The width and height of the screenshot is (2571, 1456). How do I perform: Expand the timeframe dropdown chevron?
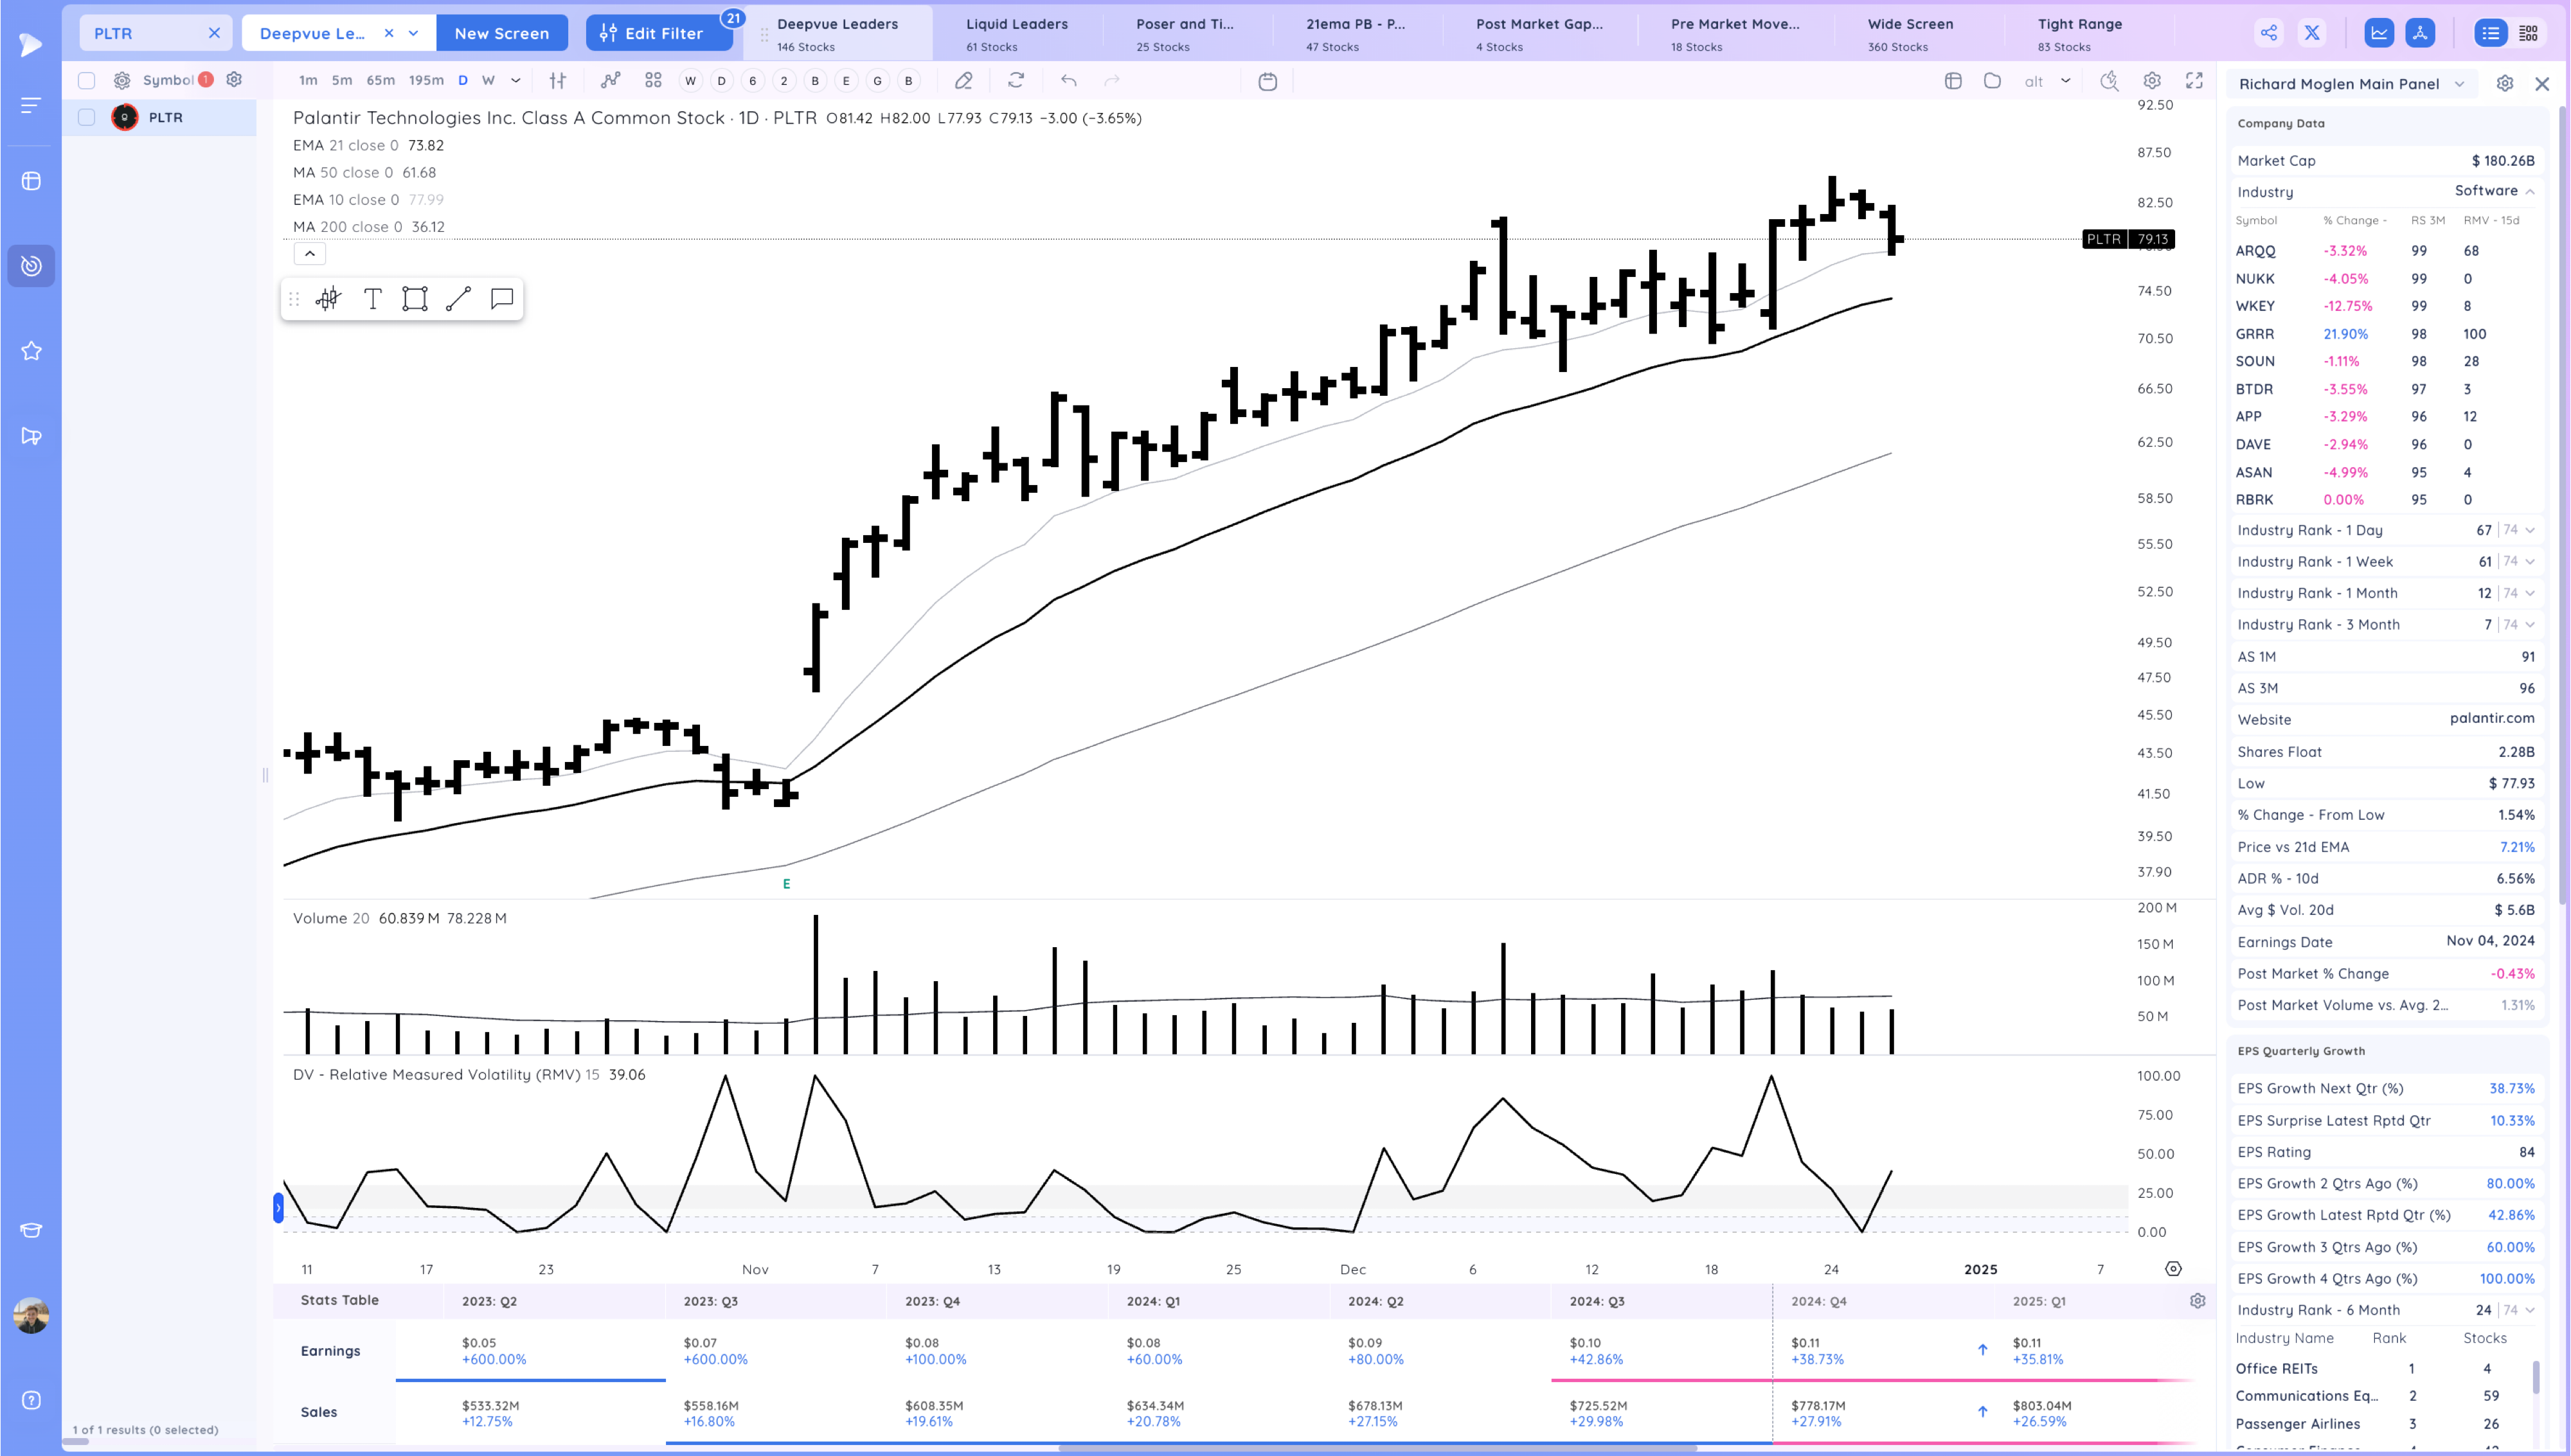(516, 81)
